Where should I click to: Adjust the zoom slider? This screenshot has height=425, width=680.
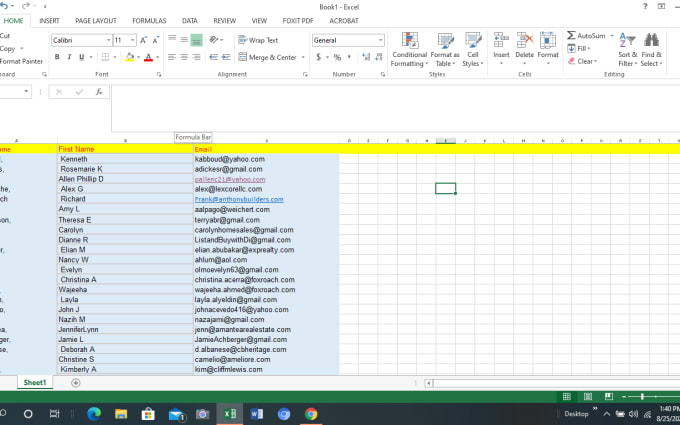[642, 396]
